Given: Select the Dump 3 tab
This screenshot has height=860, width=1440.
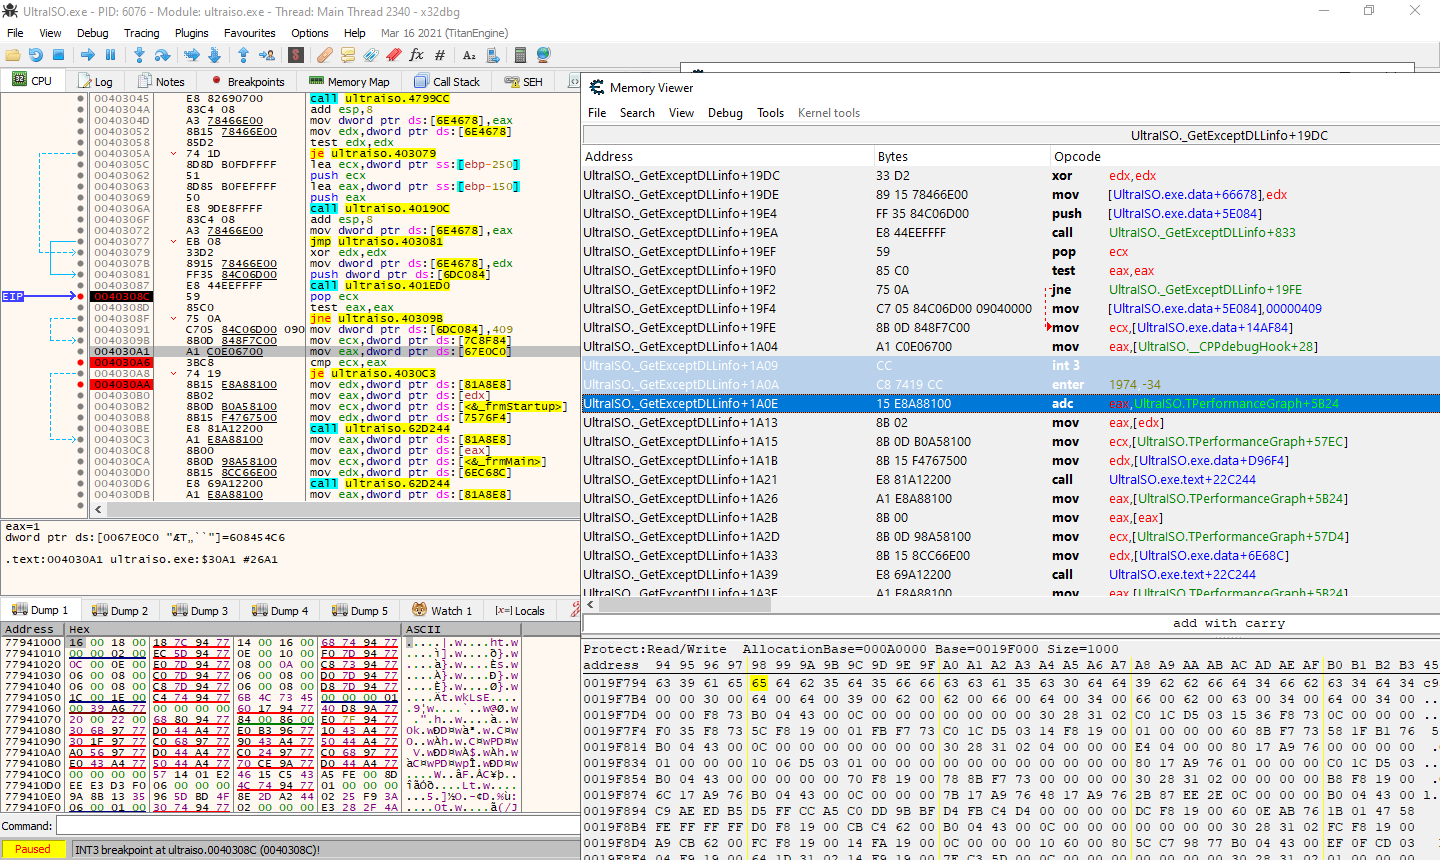Looking at the screenshot, I should point(201,610).
